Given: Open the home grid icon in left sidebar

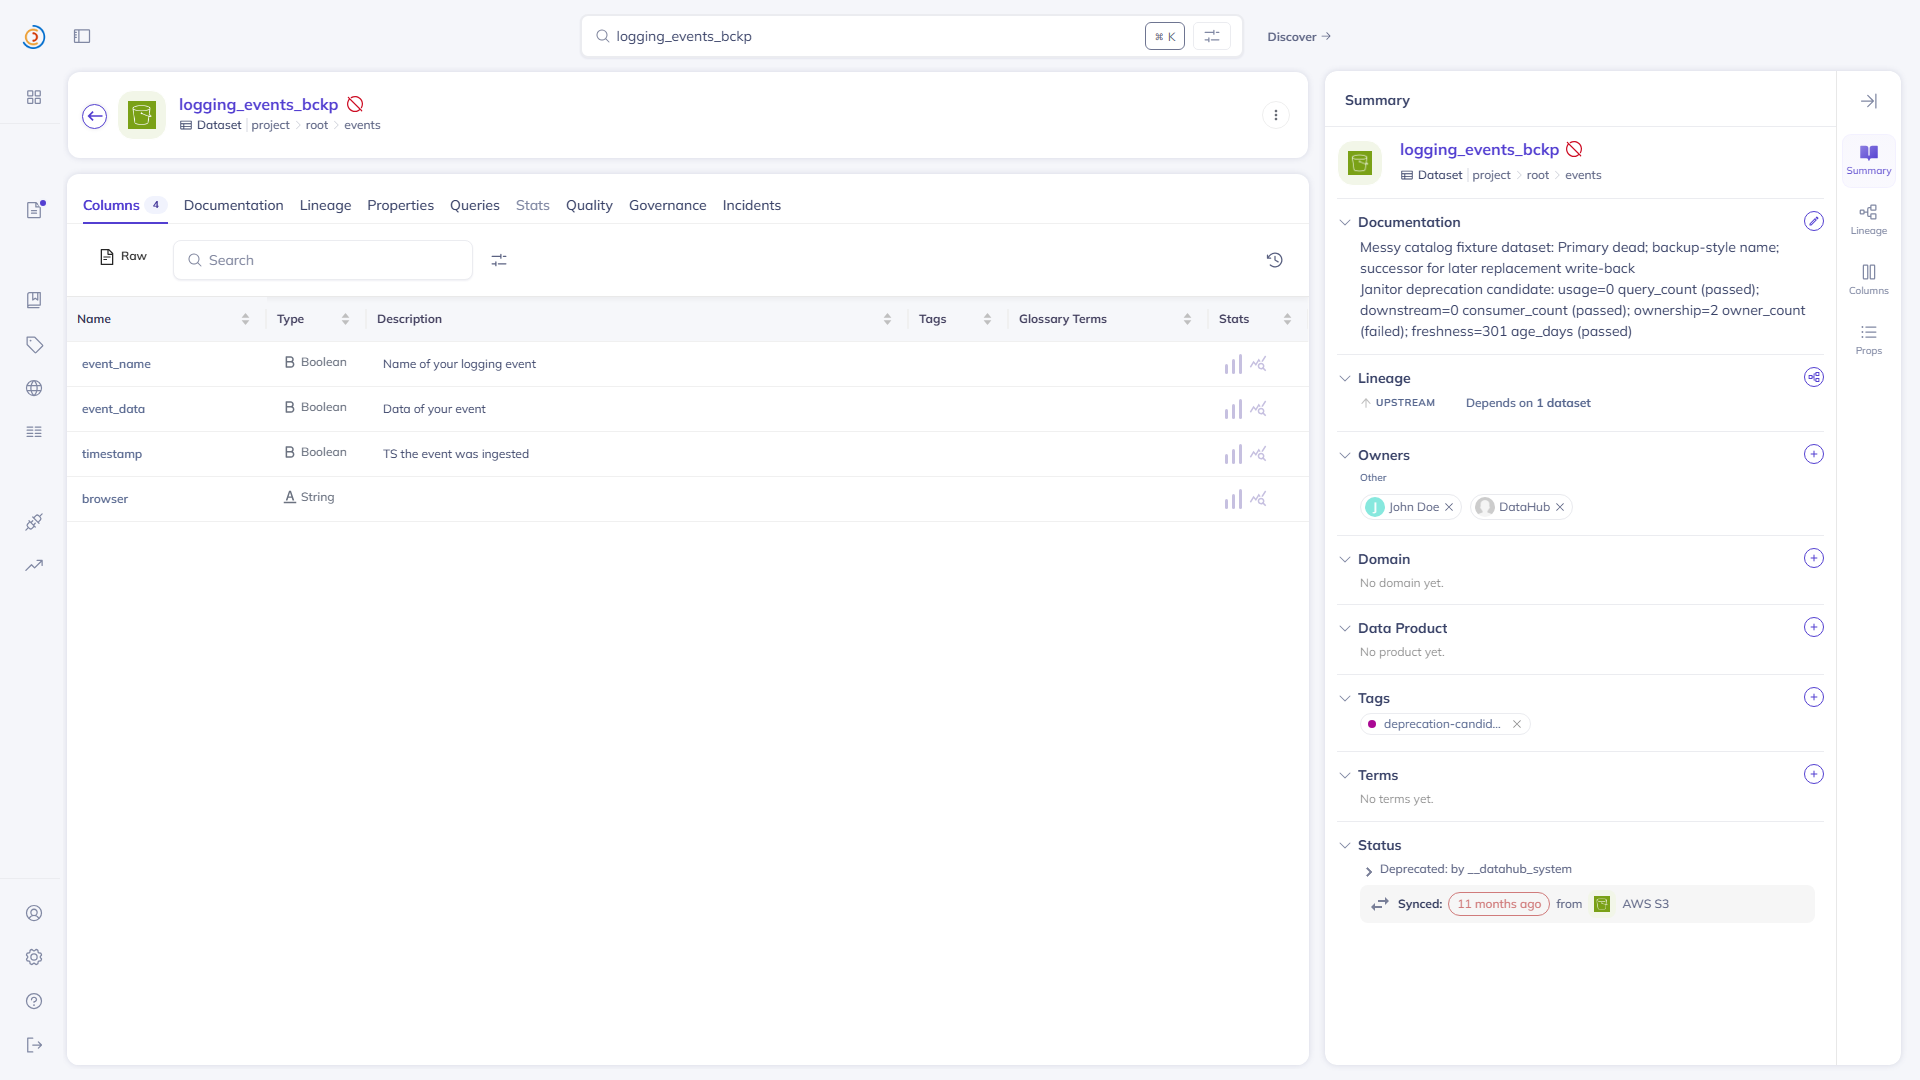Looking at the screenshot, I should (34, 97).
